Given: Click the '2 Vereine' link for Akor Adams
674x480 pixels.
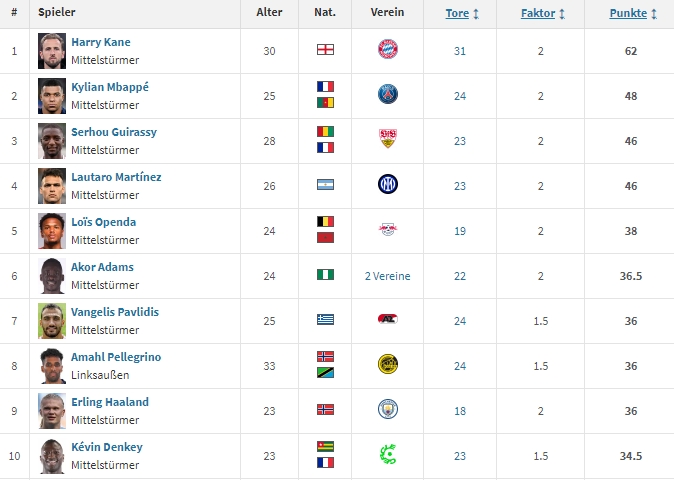Looking at the screenshot, I should pos(387,276).
